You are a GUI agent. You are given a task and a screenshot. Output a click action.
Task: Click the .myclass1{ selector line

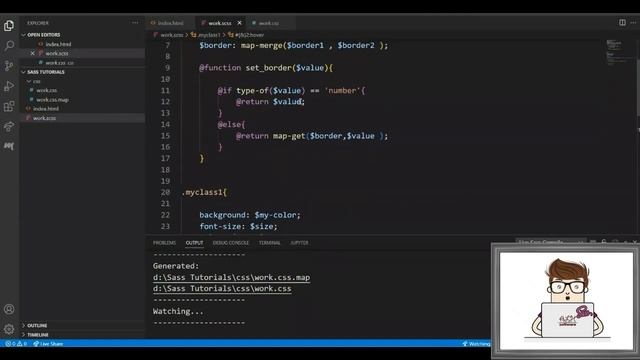204,192
